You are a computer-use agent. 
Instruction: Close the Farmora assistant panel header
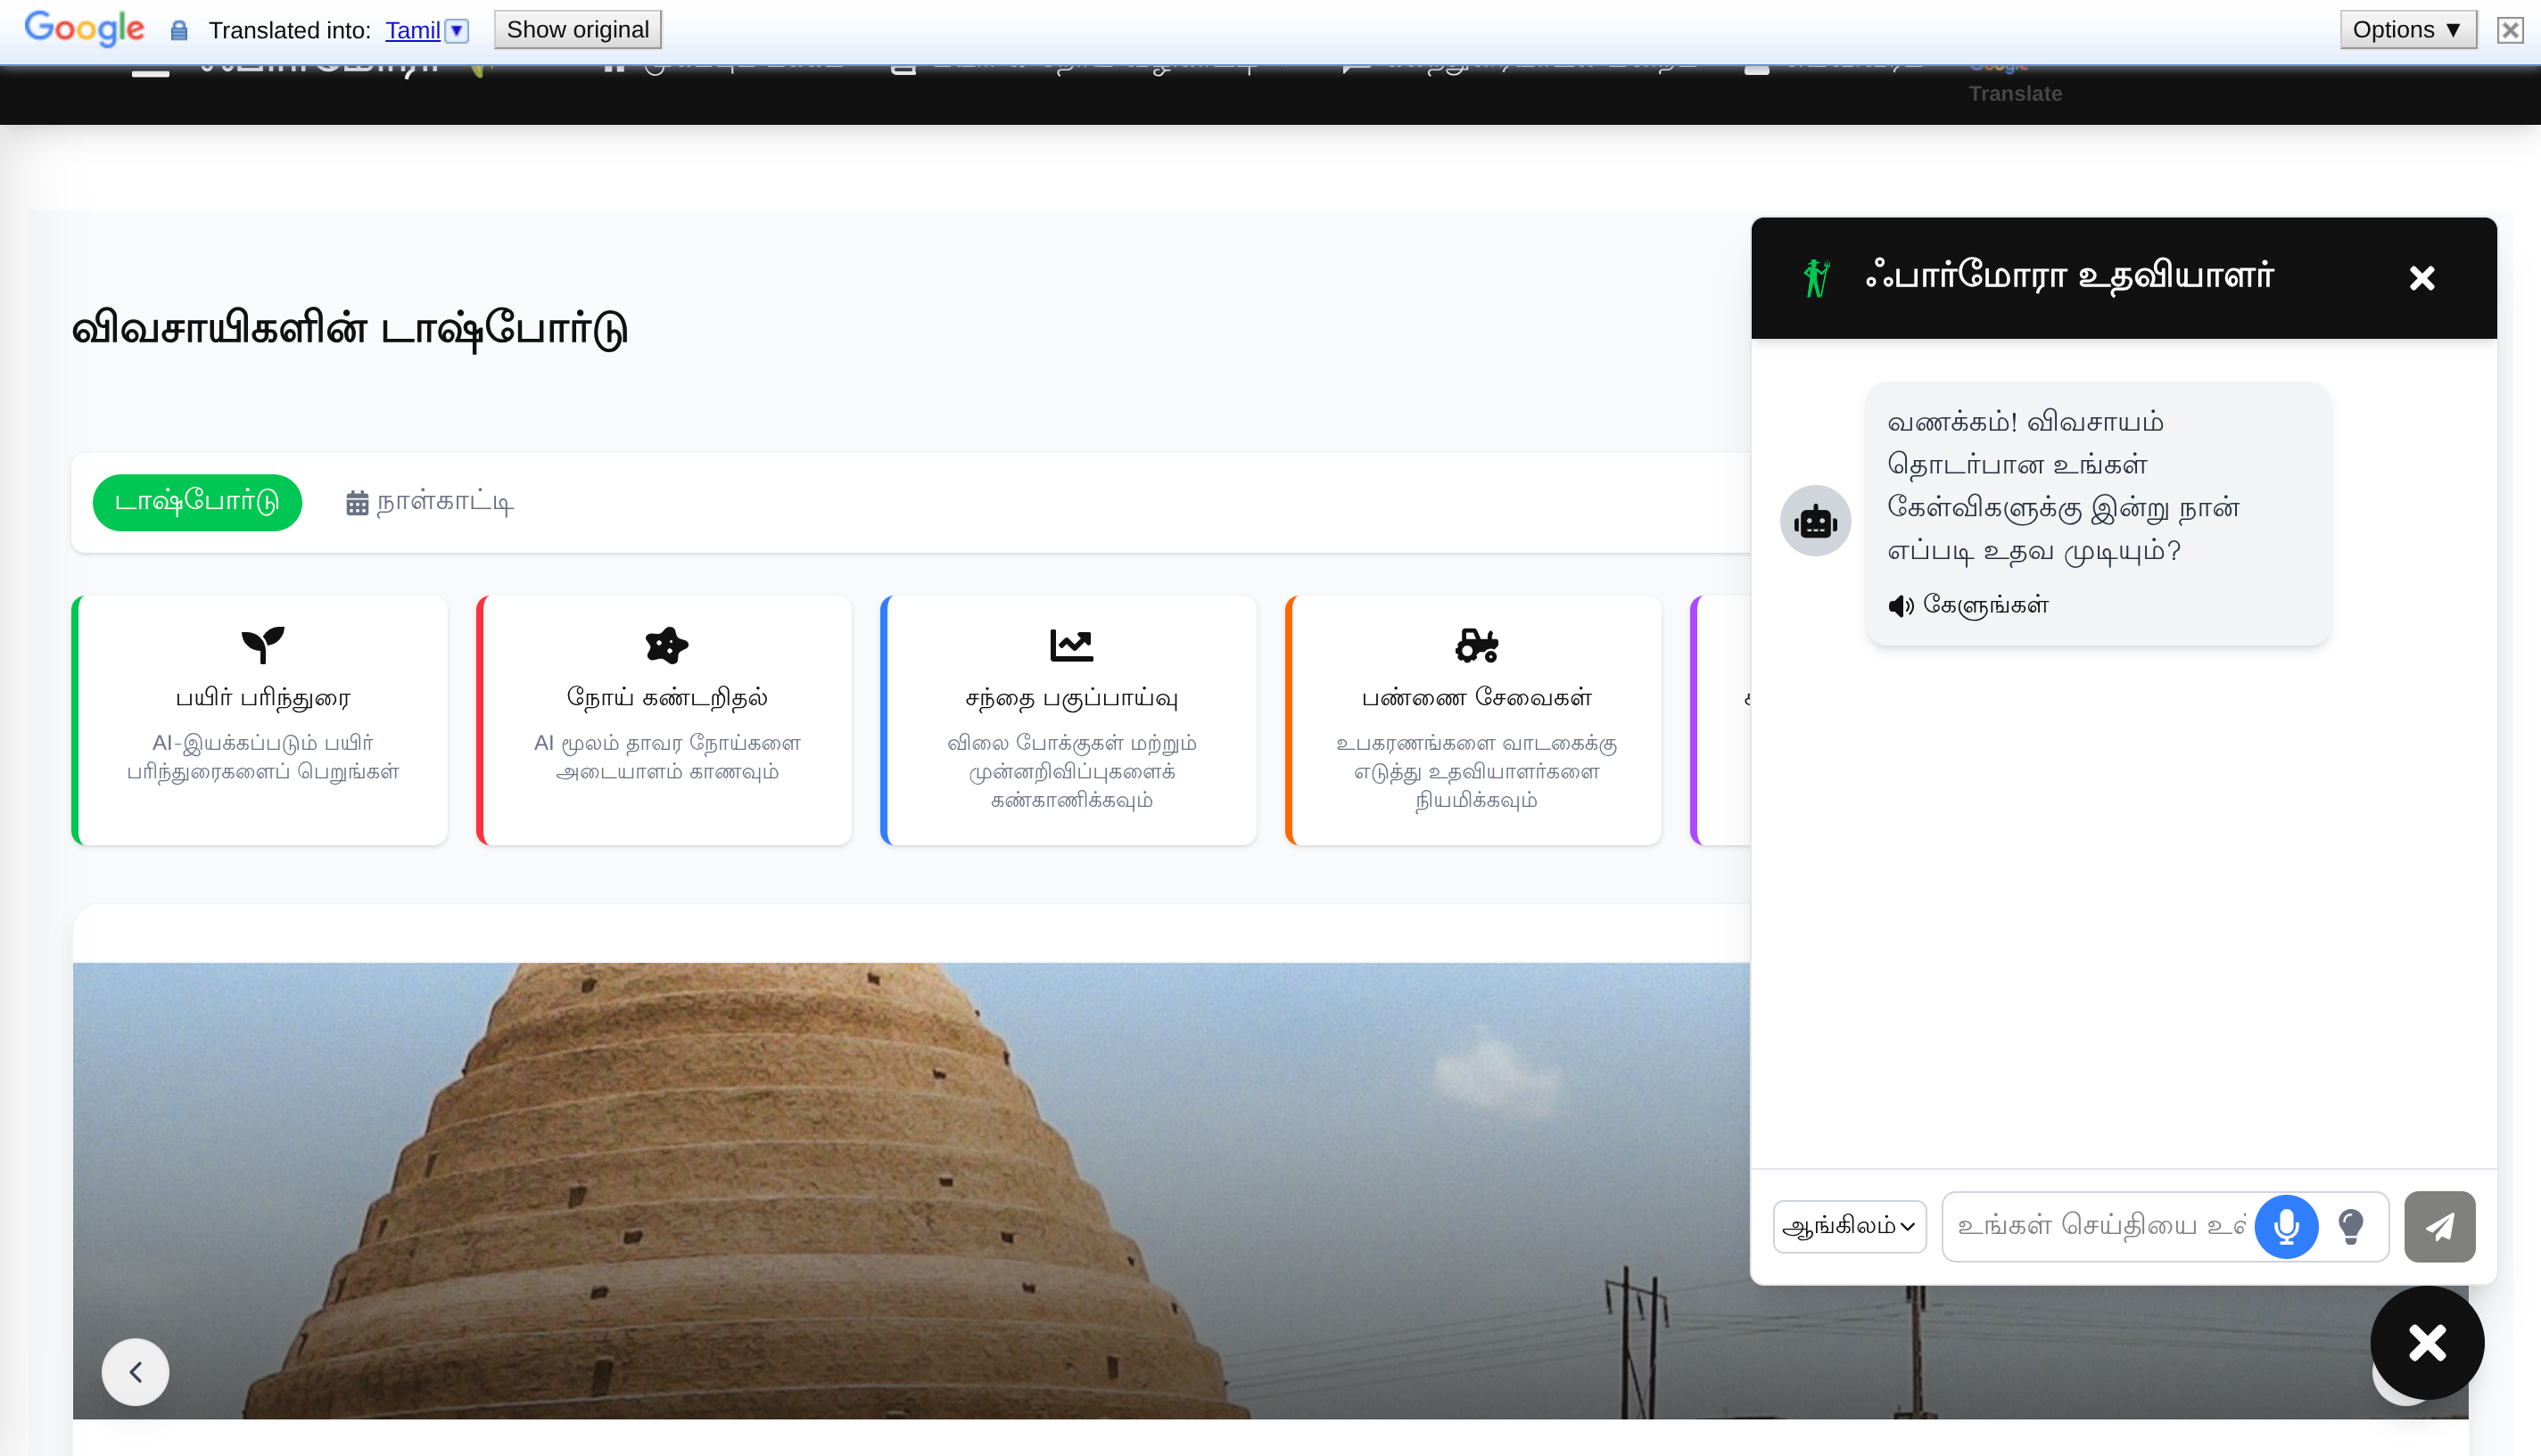tap(2422, 278)
